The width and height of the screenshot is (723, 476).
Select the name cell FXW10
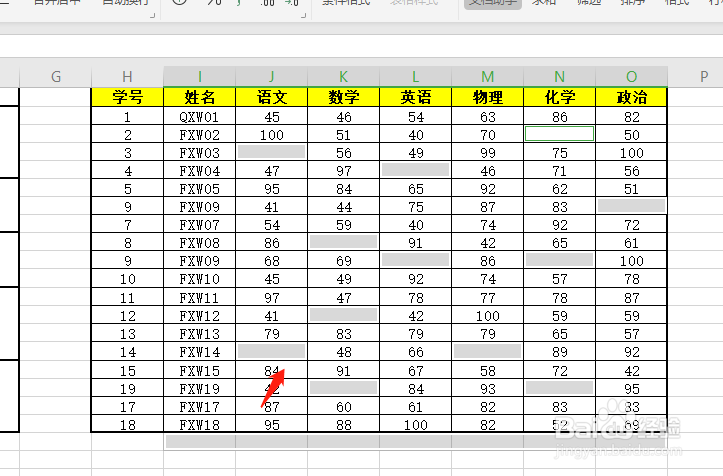coord(200,279)
